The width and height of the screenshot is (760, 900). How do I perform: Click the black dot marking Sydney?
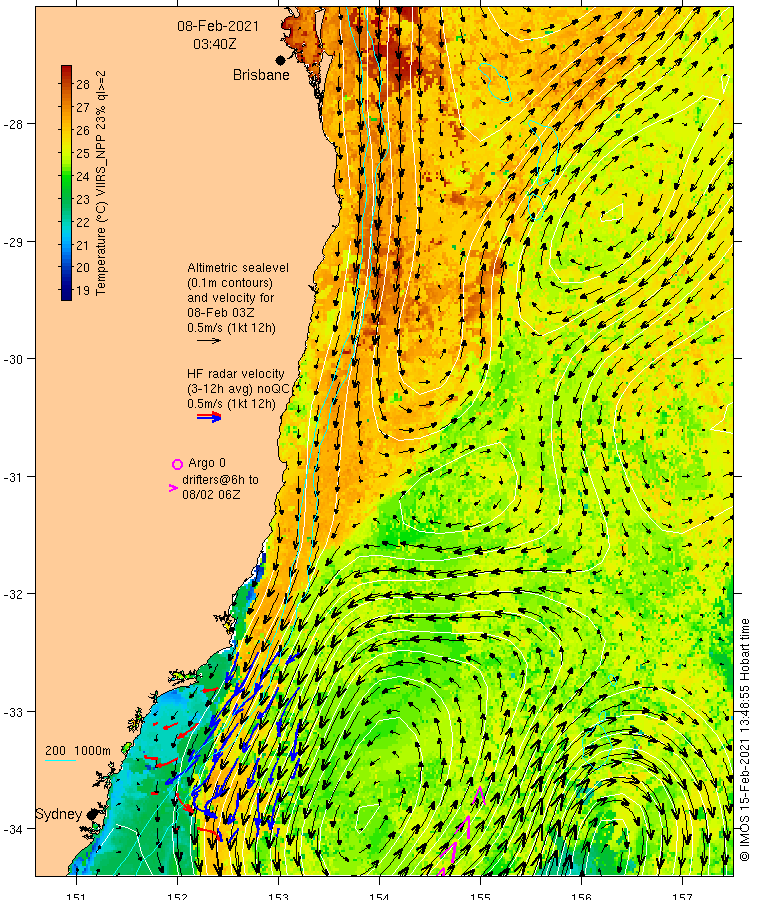click(x=92, y=814)
